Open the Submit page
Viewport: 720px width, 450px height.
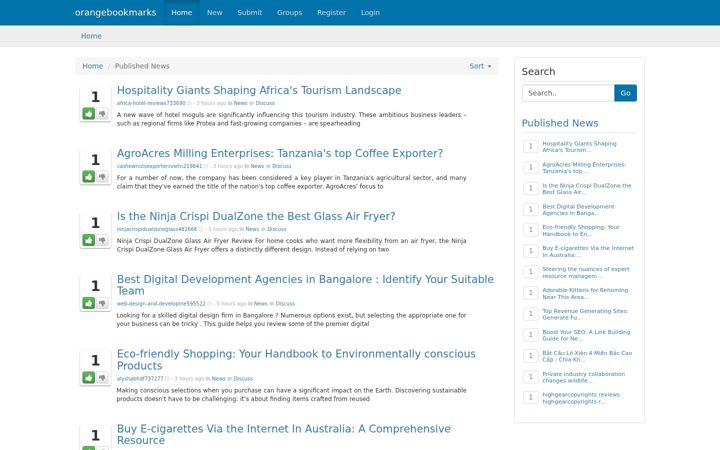coord(249,12)
